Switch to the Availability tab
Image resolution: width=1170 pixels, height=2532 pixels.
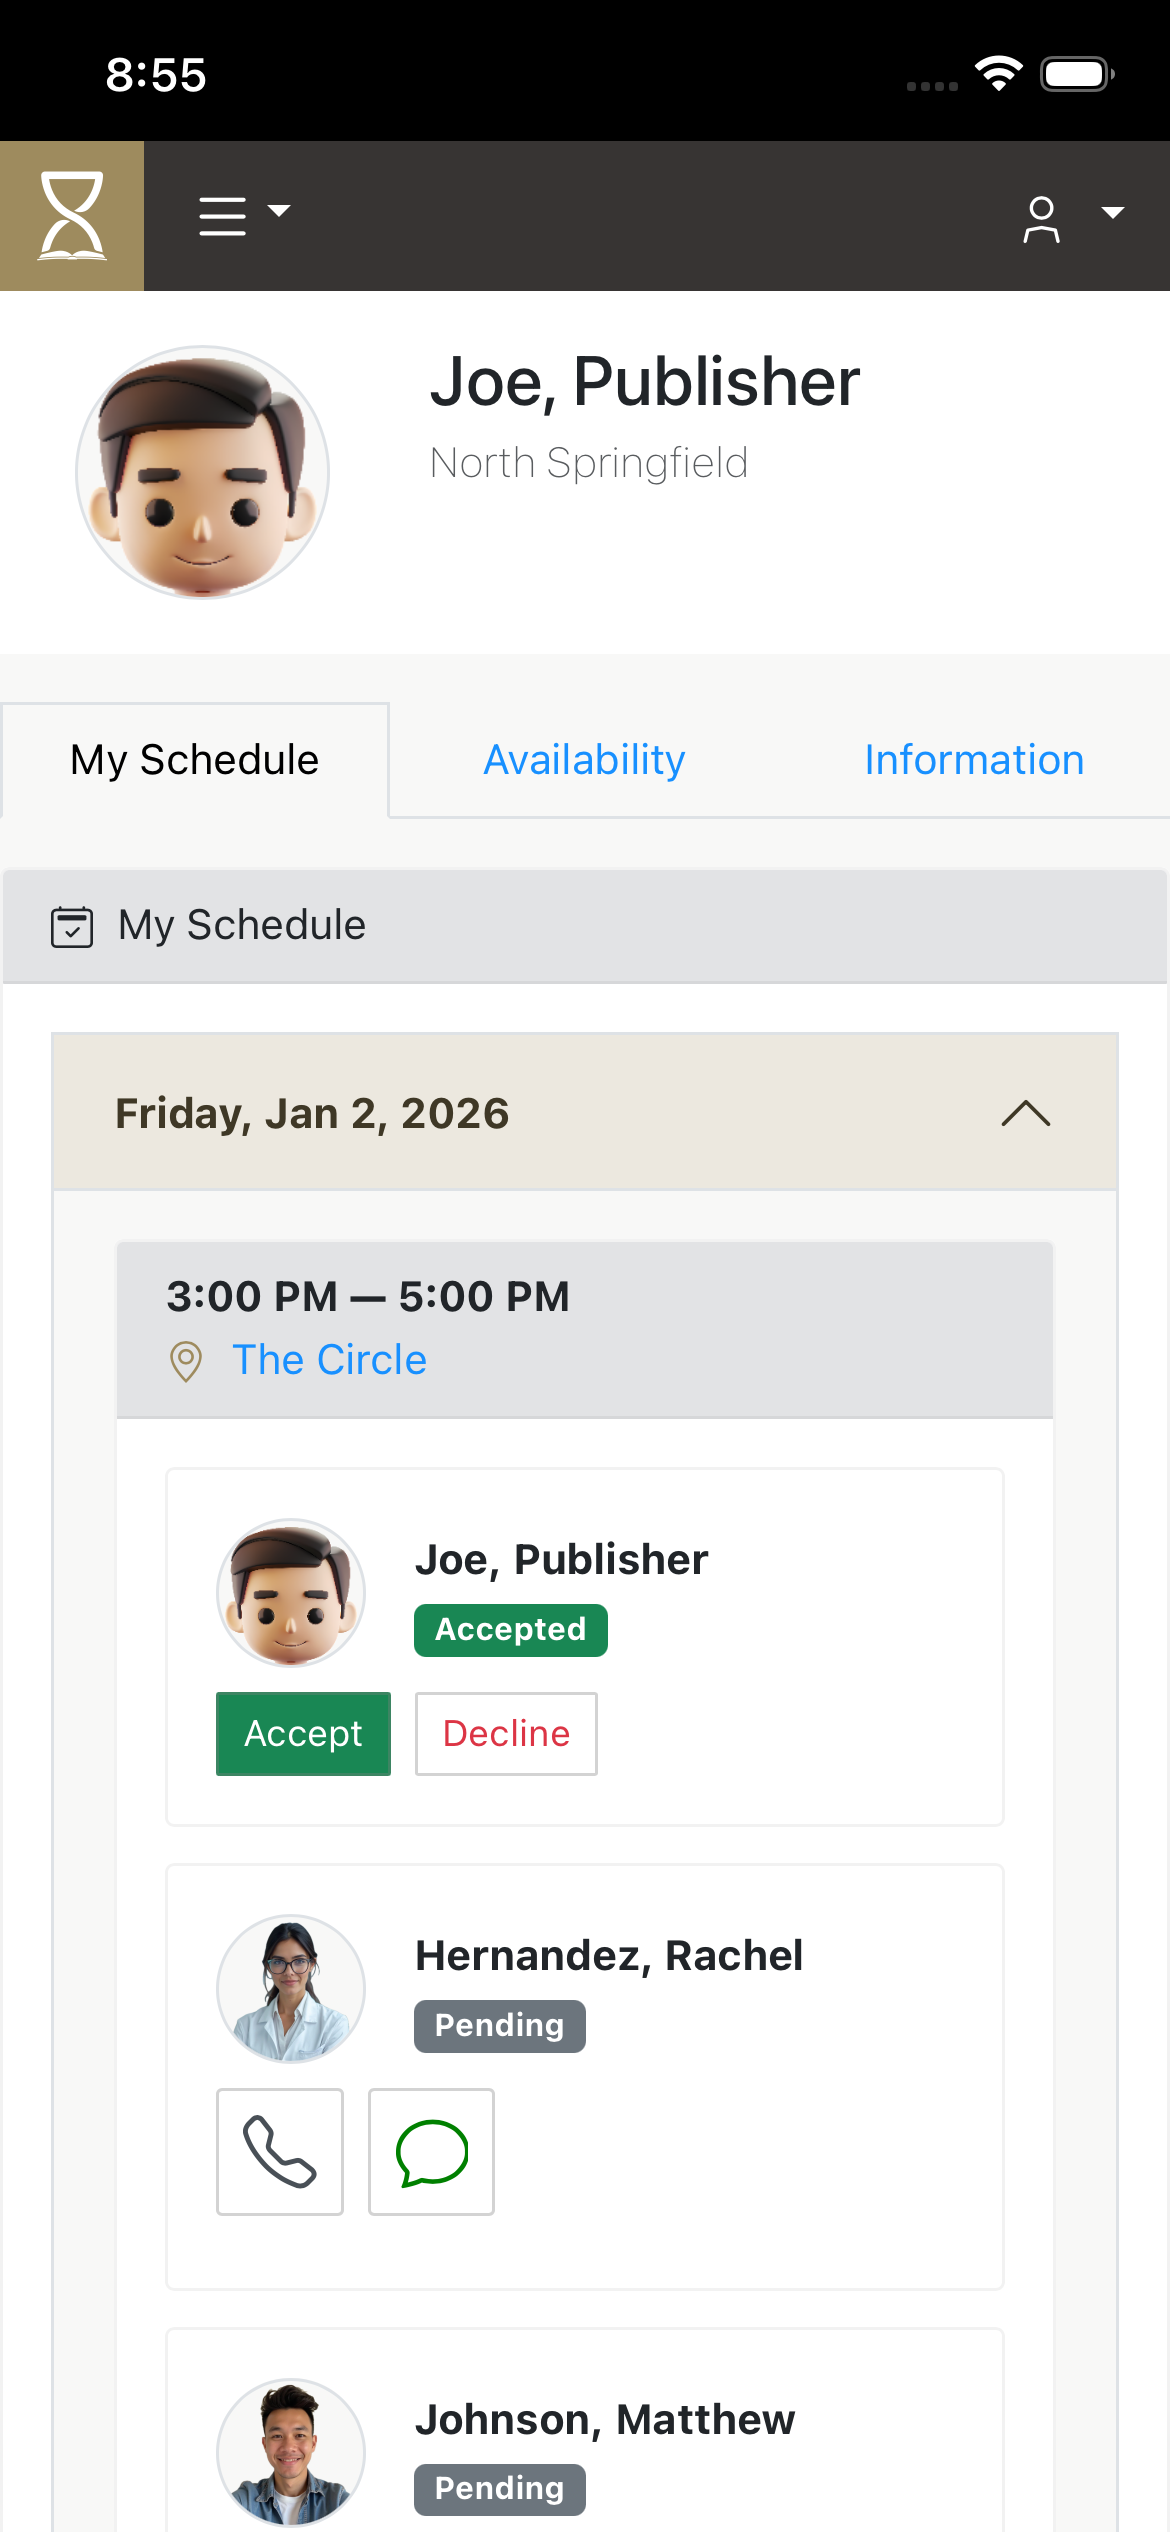(x=584, y=760)
